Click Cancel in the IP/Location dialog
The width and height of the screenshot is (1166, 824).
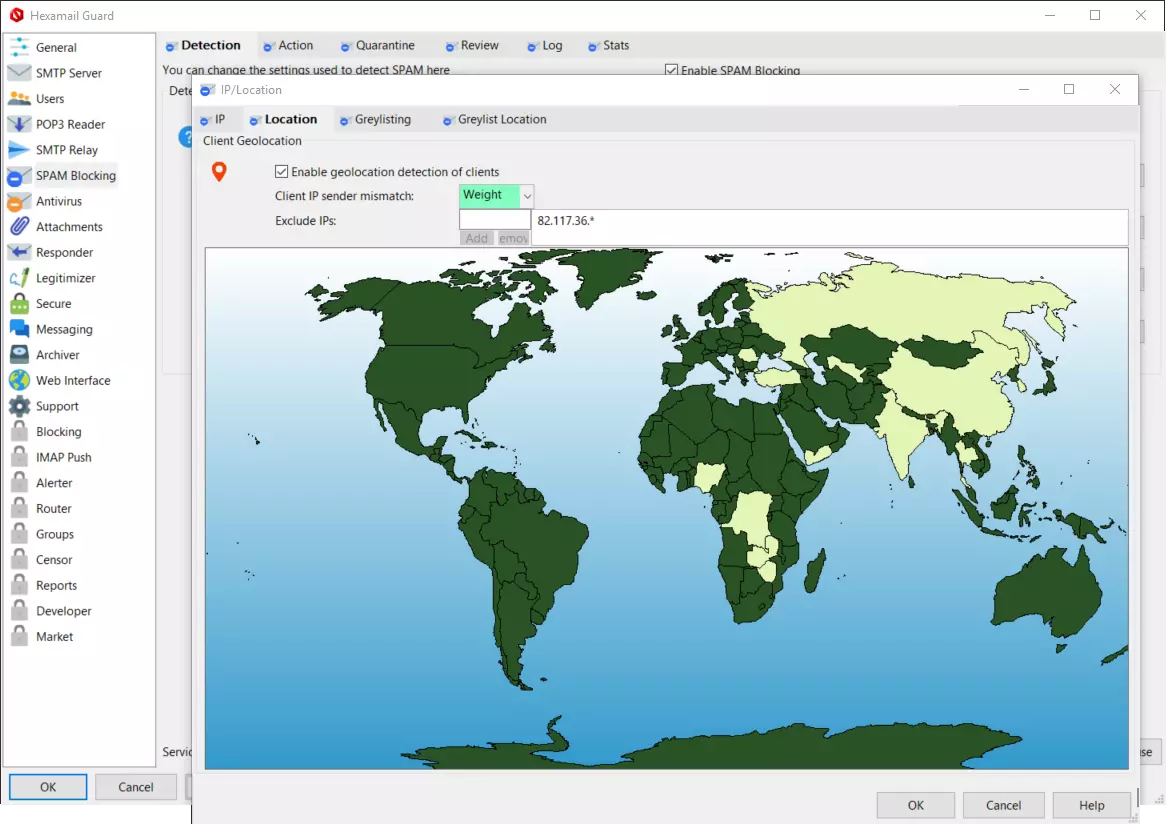(1003, 805)
